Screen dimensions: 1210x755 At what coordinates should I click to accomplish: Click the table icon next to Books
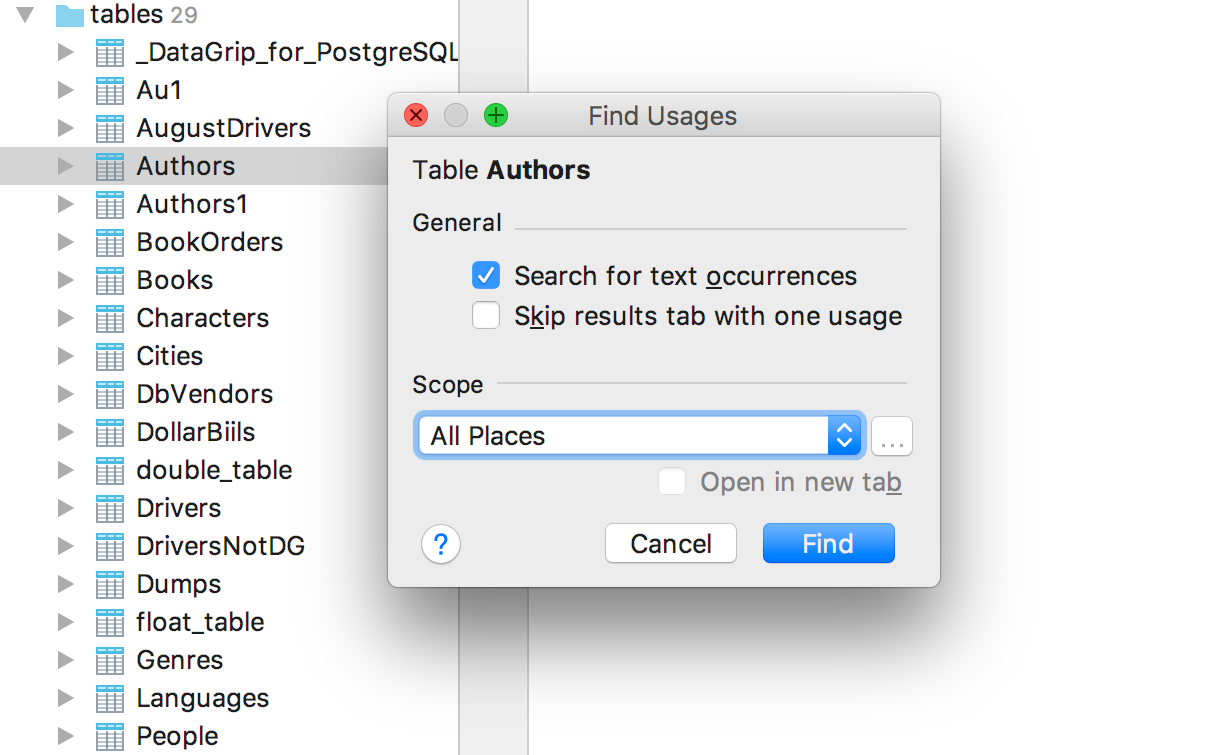coord(109,281)
